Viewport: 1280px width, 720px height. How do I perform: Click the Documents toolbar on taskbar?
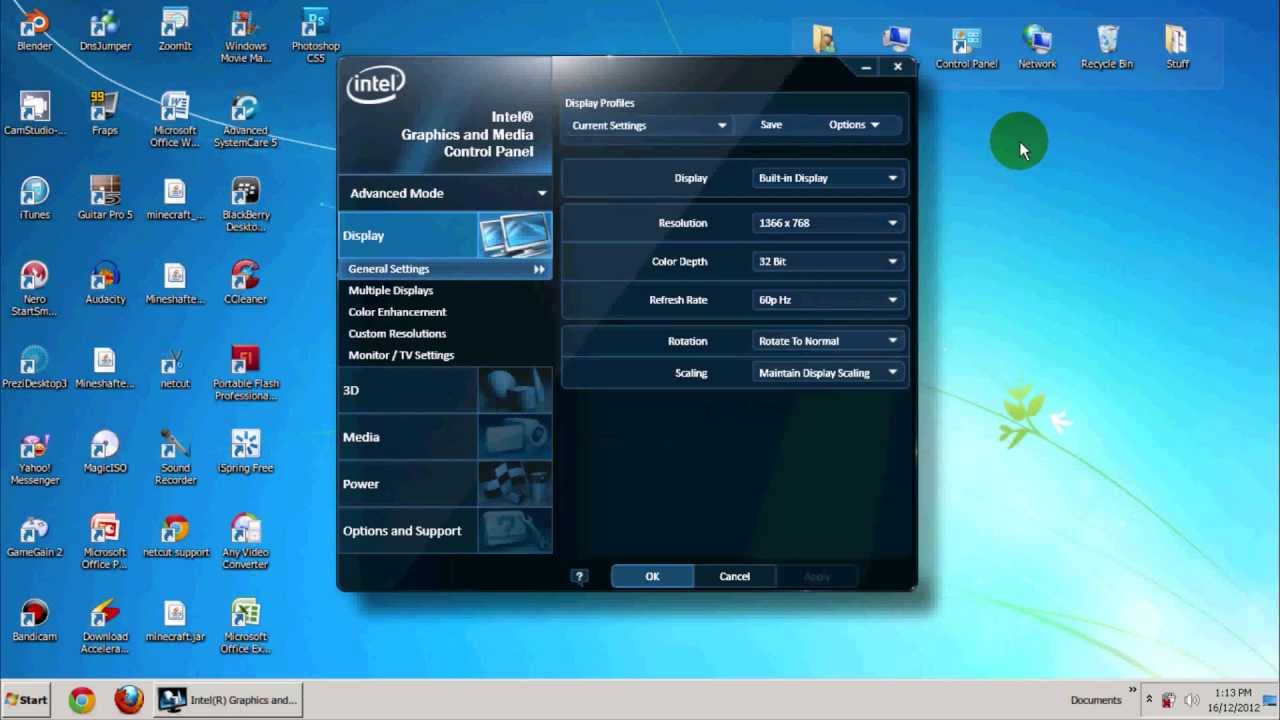click(1096, 700)
